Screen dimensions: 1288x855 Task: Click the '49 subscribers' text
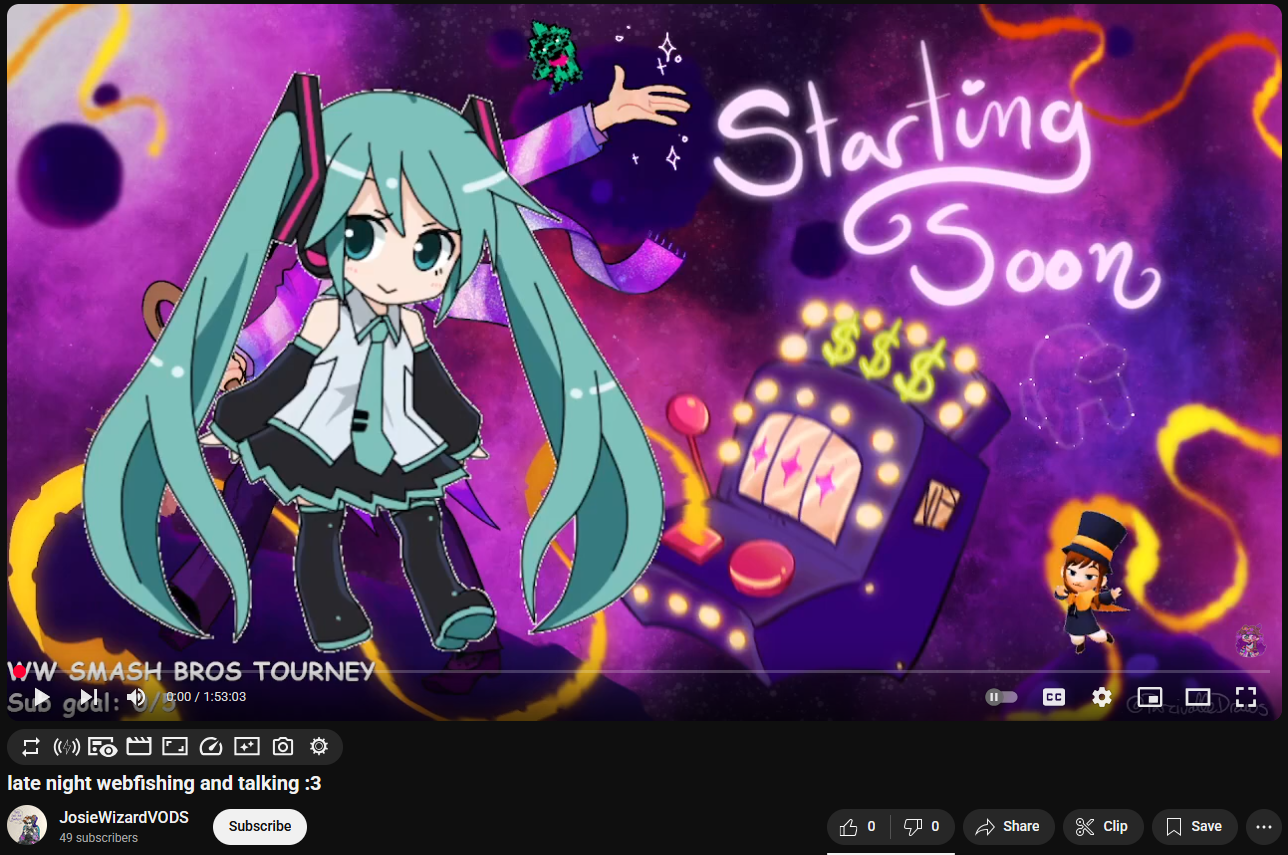(x=98, y=838)
